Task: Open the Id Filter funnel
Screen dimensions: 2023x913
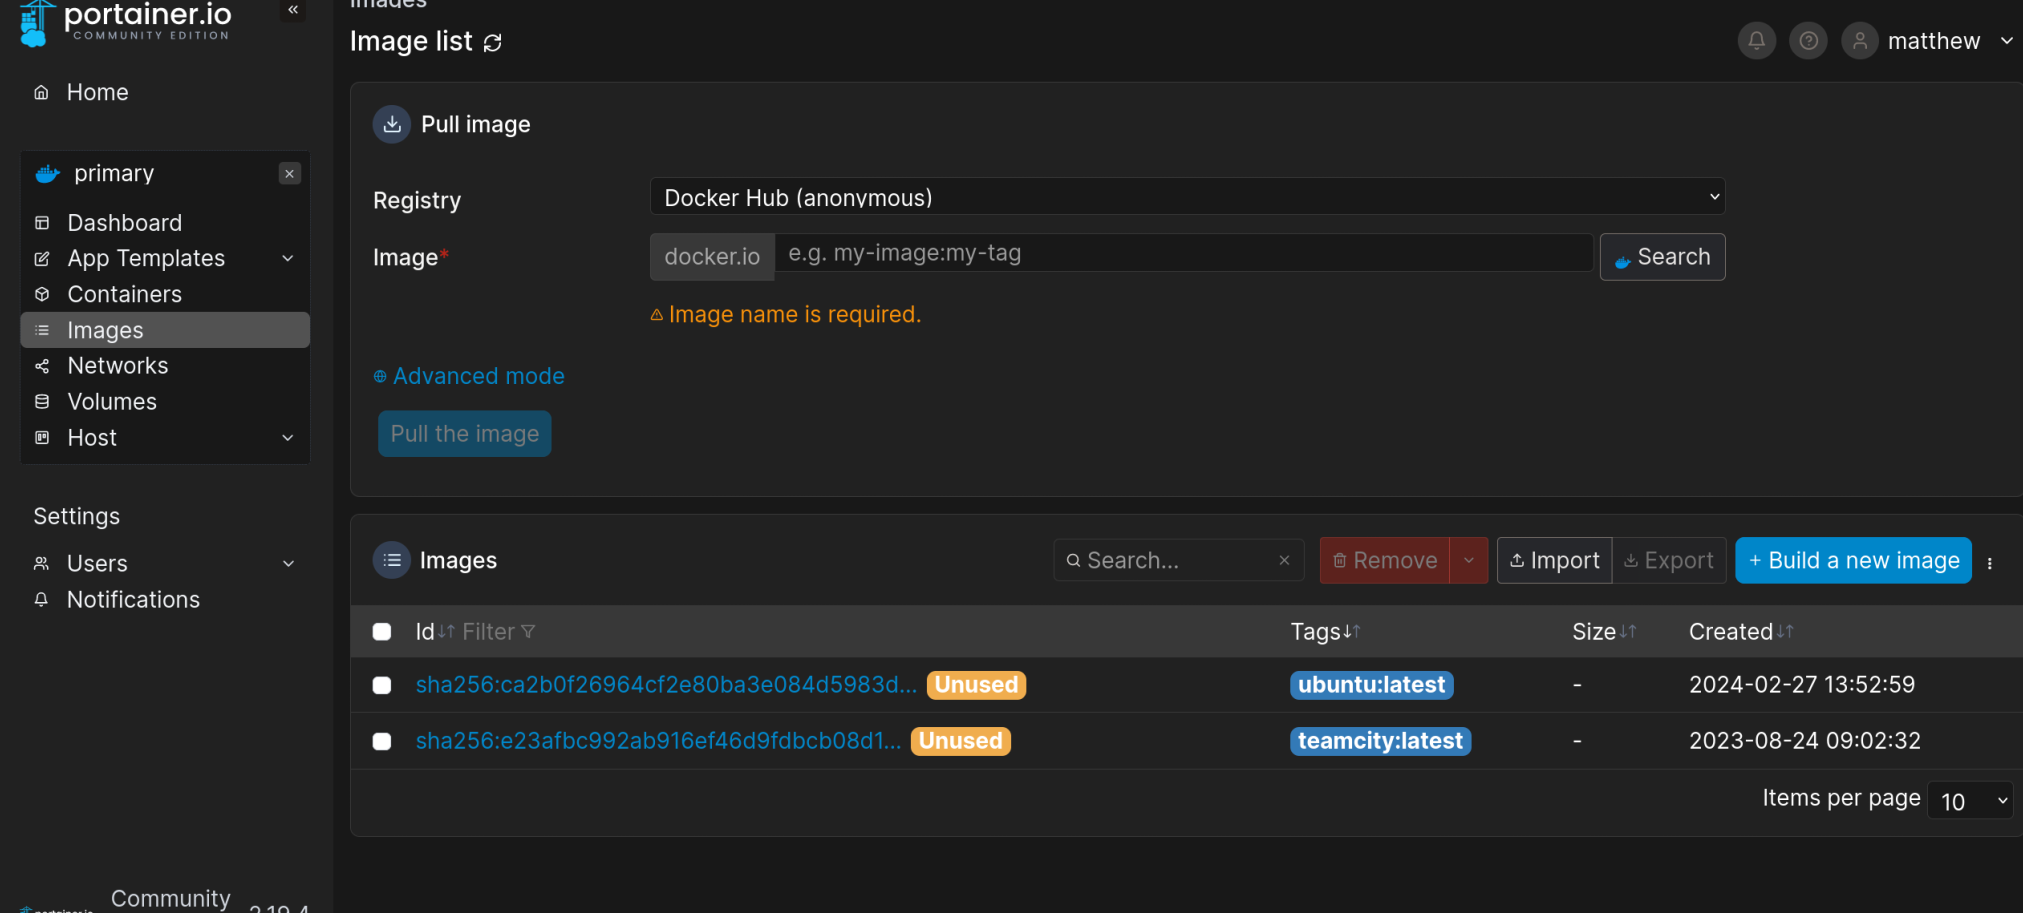Action: click(499, 632)
